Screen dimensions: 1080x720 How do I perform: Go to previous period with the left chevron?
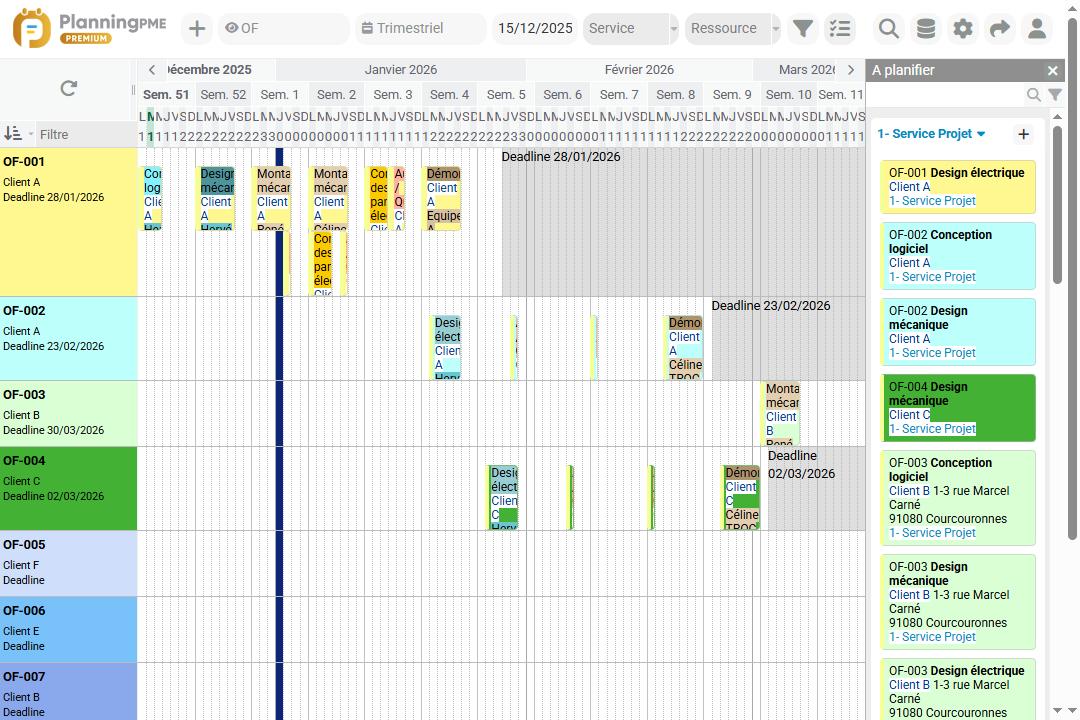tap(151, 70)
